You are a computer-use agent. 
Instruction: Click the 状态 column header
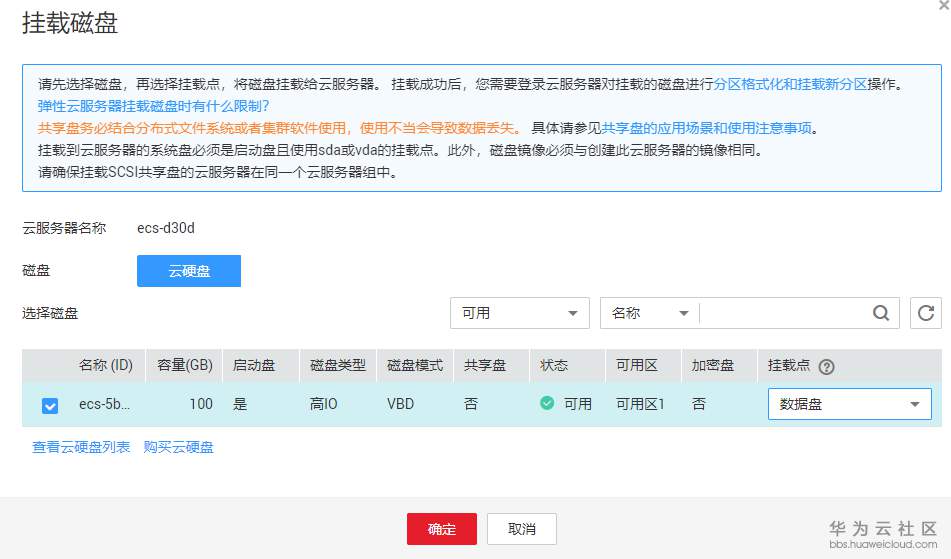pyautogui.click(x=554, y=365)
